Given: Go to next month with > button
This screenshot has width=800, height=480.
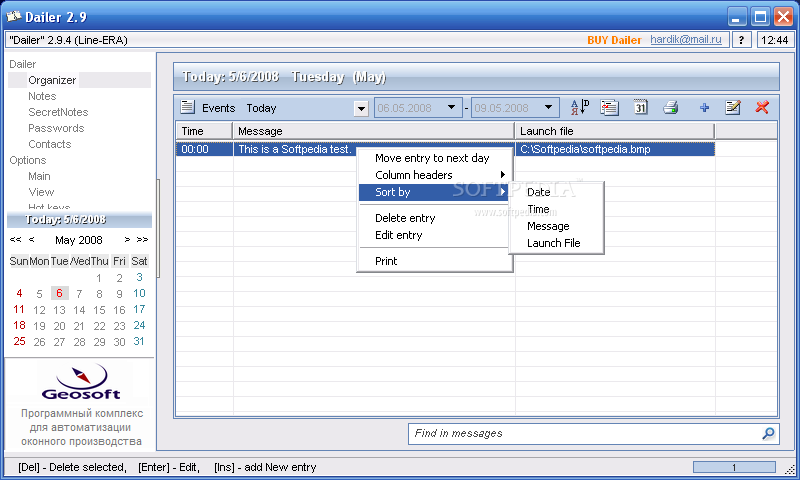Looking at the screenshot, I should 127,240.
